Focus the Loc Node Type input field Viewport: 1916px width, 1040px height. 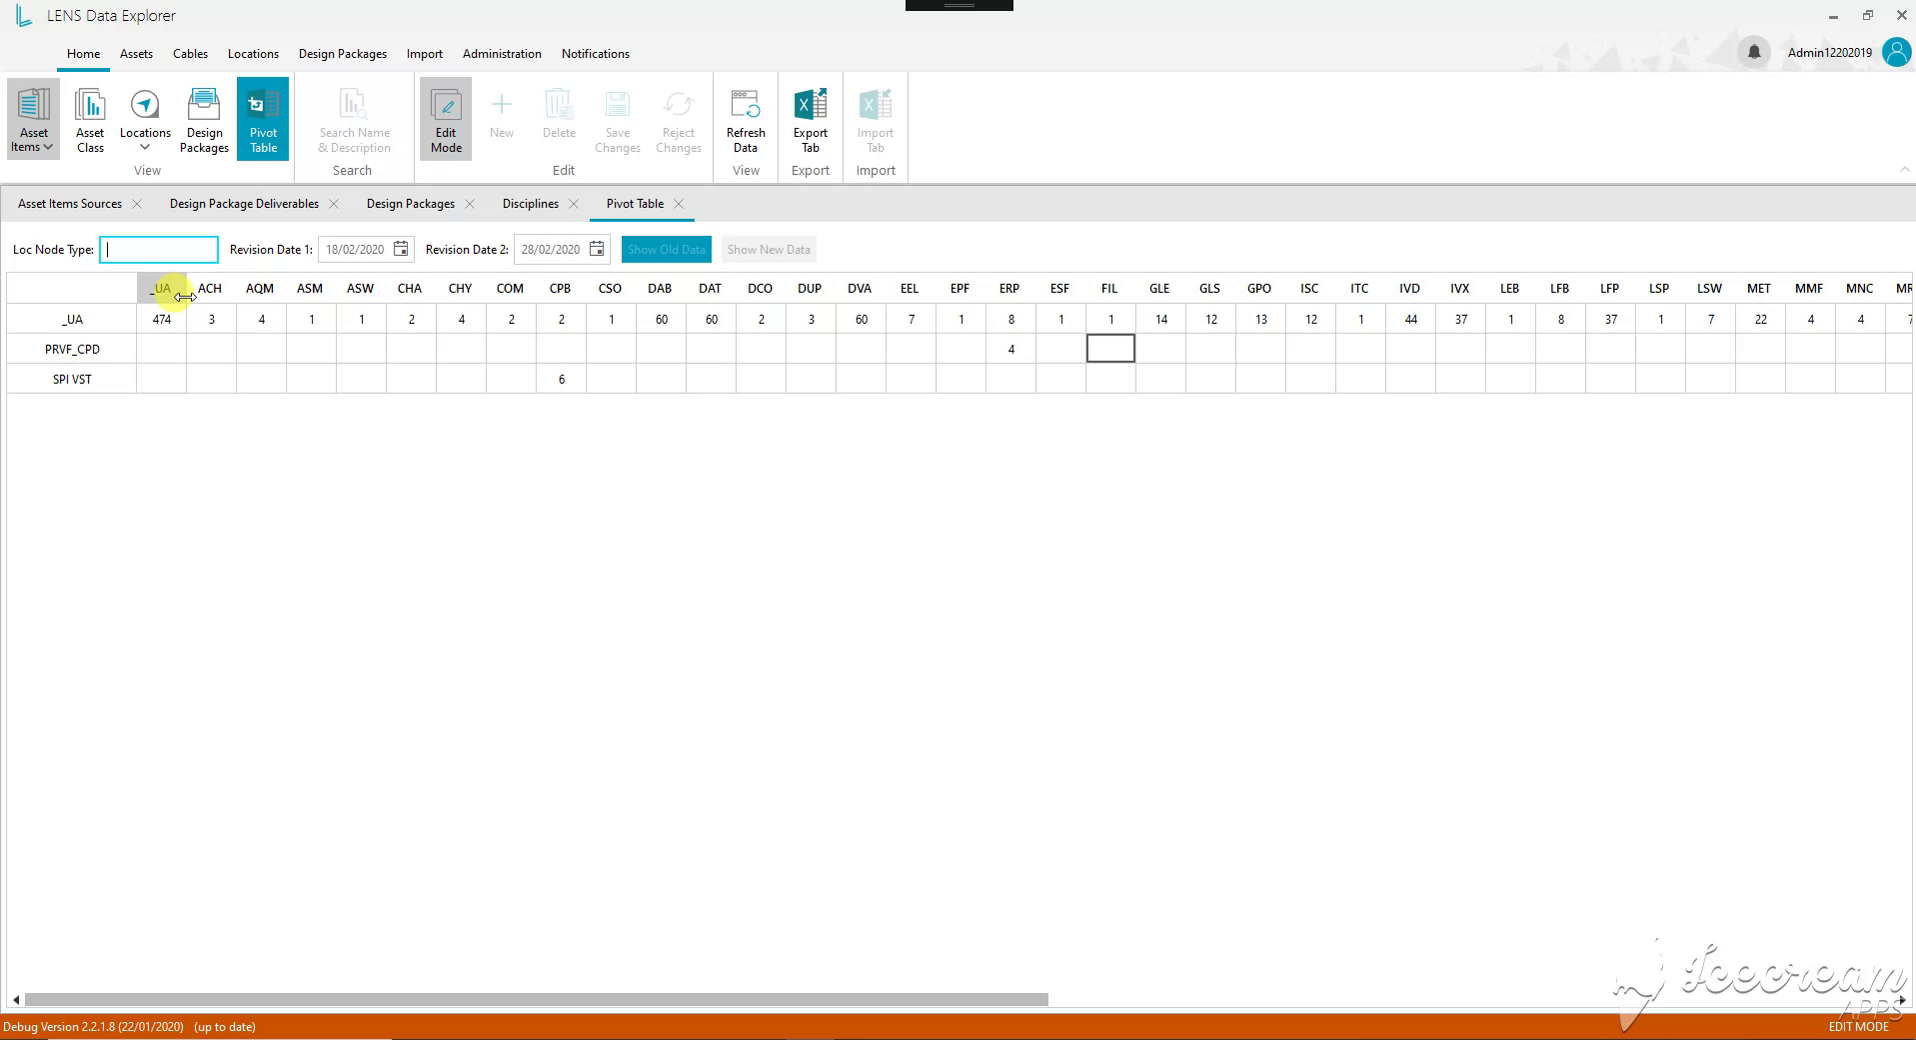(159, 250)
